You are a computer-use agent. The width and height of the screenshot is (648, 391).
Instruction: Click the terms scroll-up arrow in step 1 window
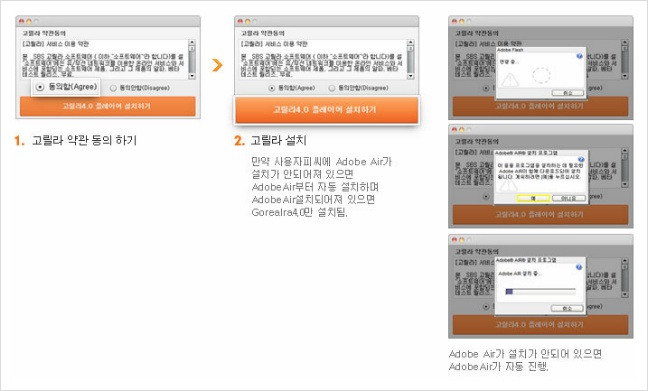point(192,43)
